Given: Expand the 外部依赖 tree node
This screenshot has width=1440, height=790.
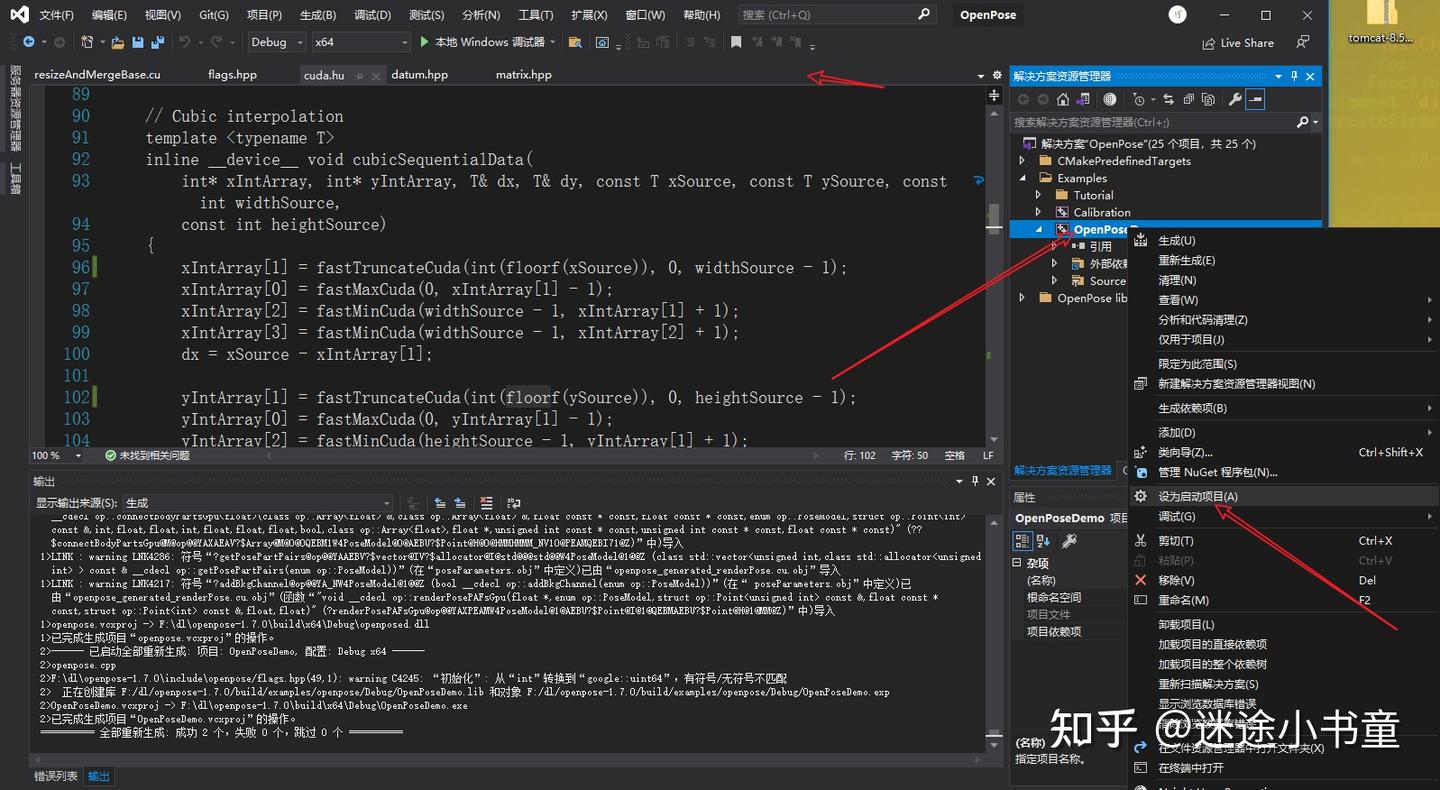Looking at the screenshot, I should [x=1053, y=263].
